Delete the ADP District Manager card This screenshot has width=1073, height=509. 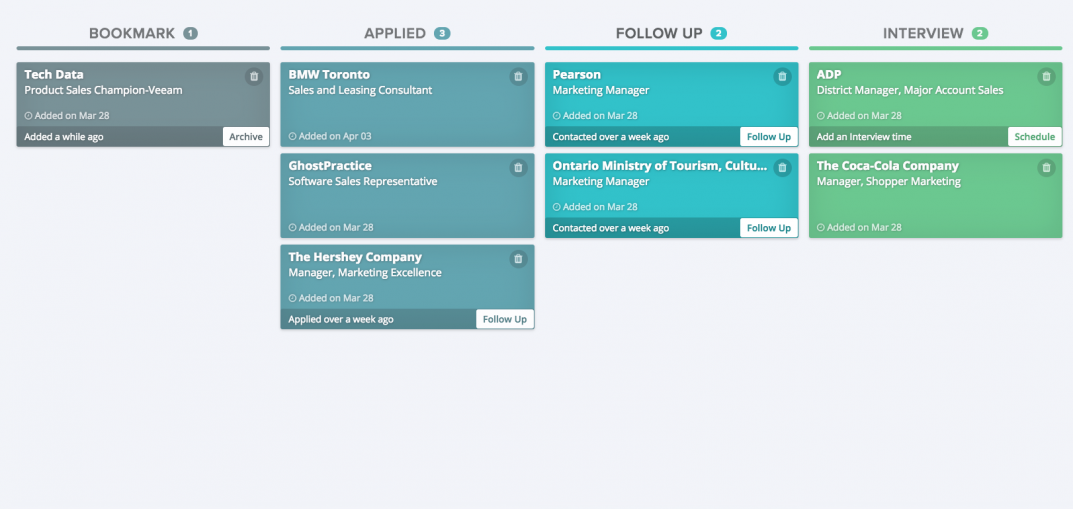point(1046,76)
